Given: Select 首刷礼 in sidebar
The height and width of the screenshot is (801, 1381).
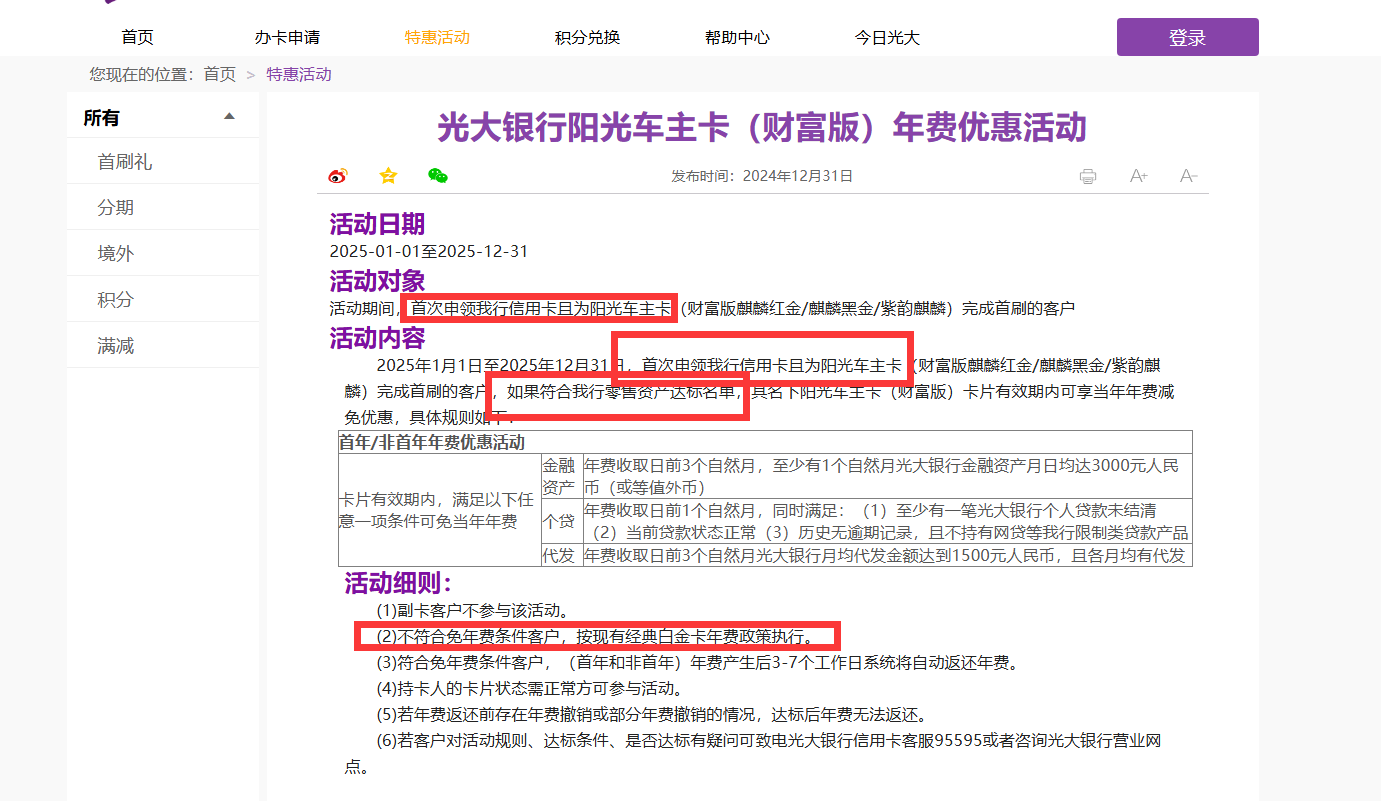Looking at the screenshot, I should pyautogui.click(x=163, y=161).
